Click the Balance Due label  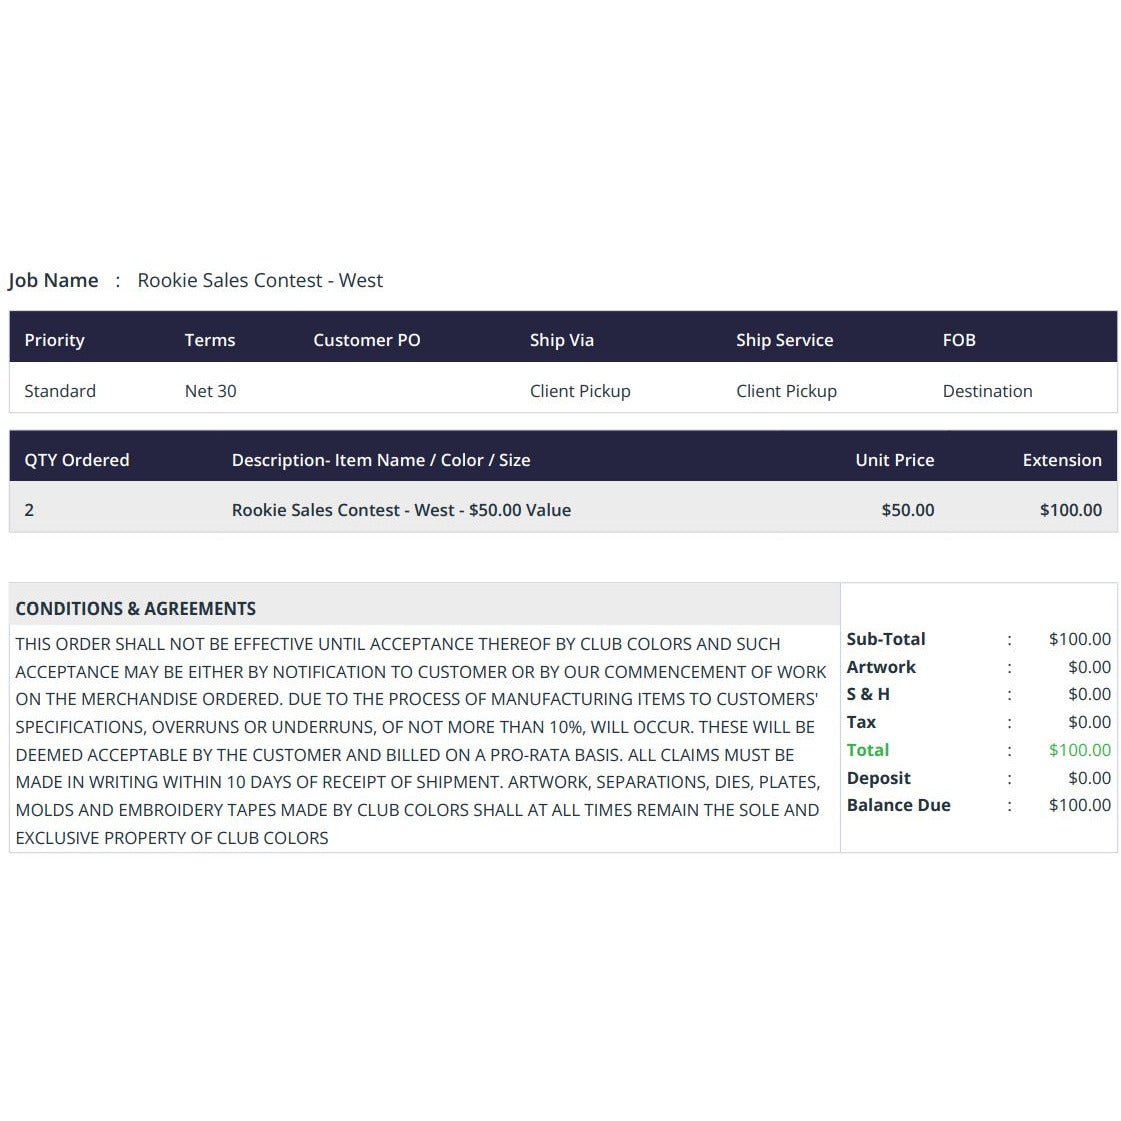pyautogui.click(x=899, y=805)
